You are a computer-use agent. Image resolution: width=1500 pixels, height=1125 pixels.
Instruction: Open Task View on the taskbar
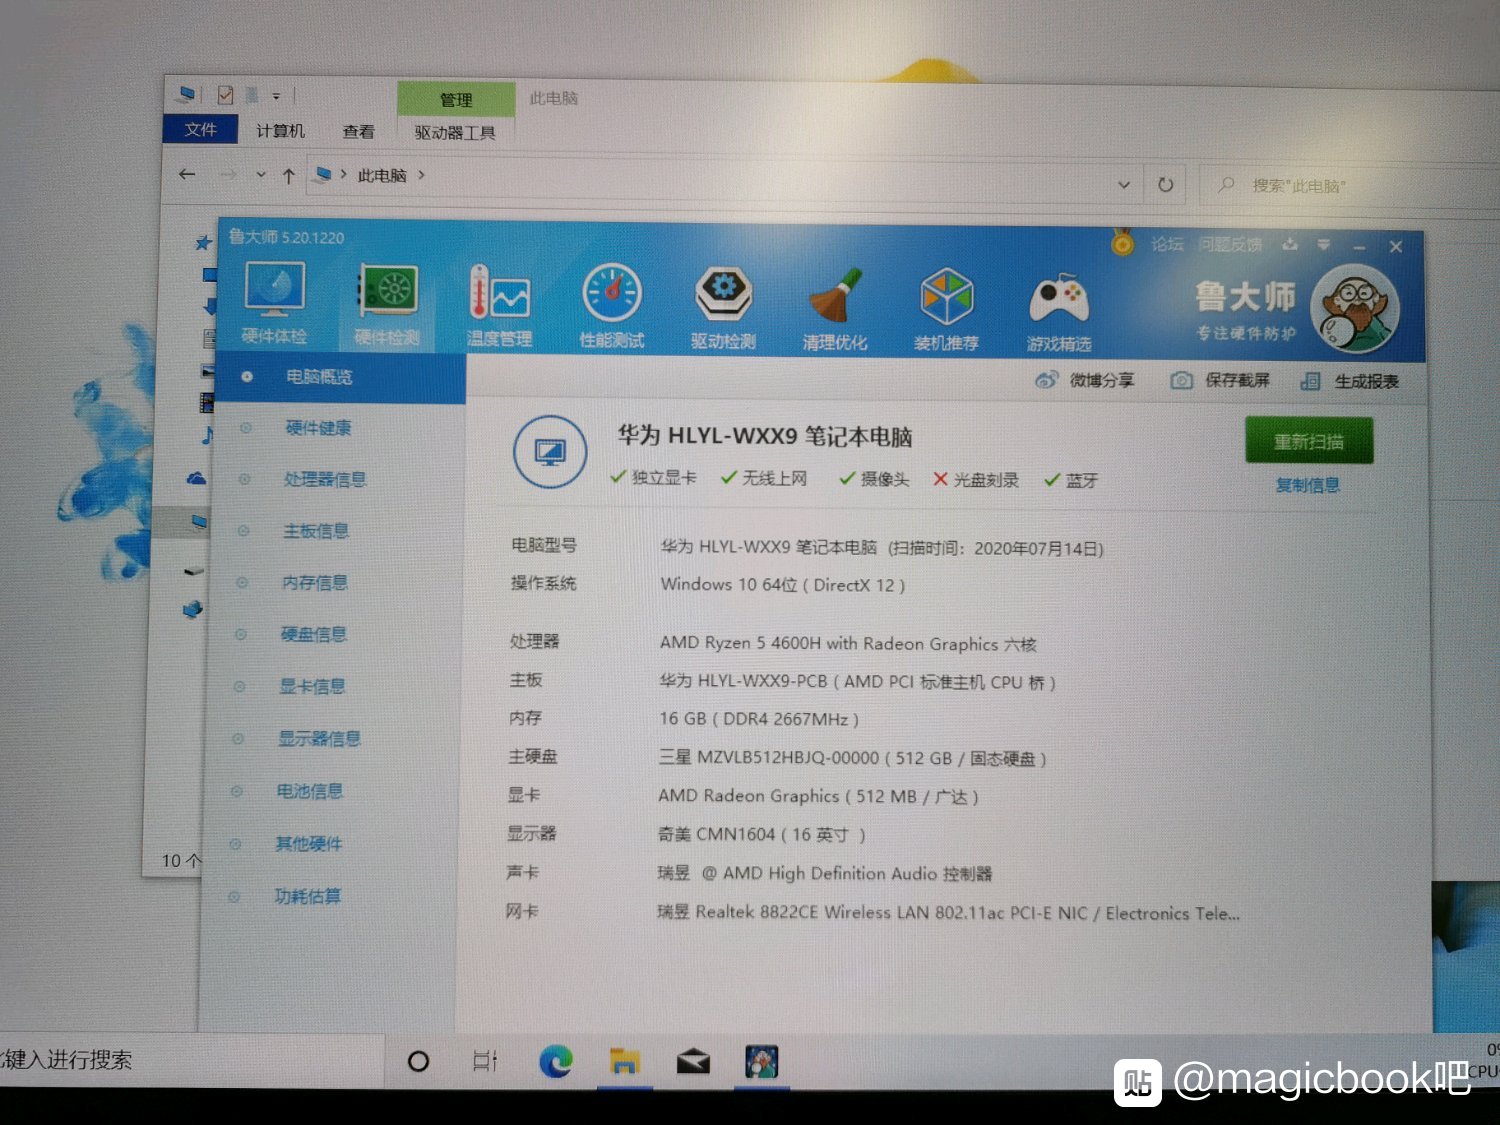coord(485,1061)
